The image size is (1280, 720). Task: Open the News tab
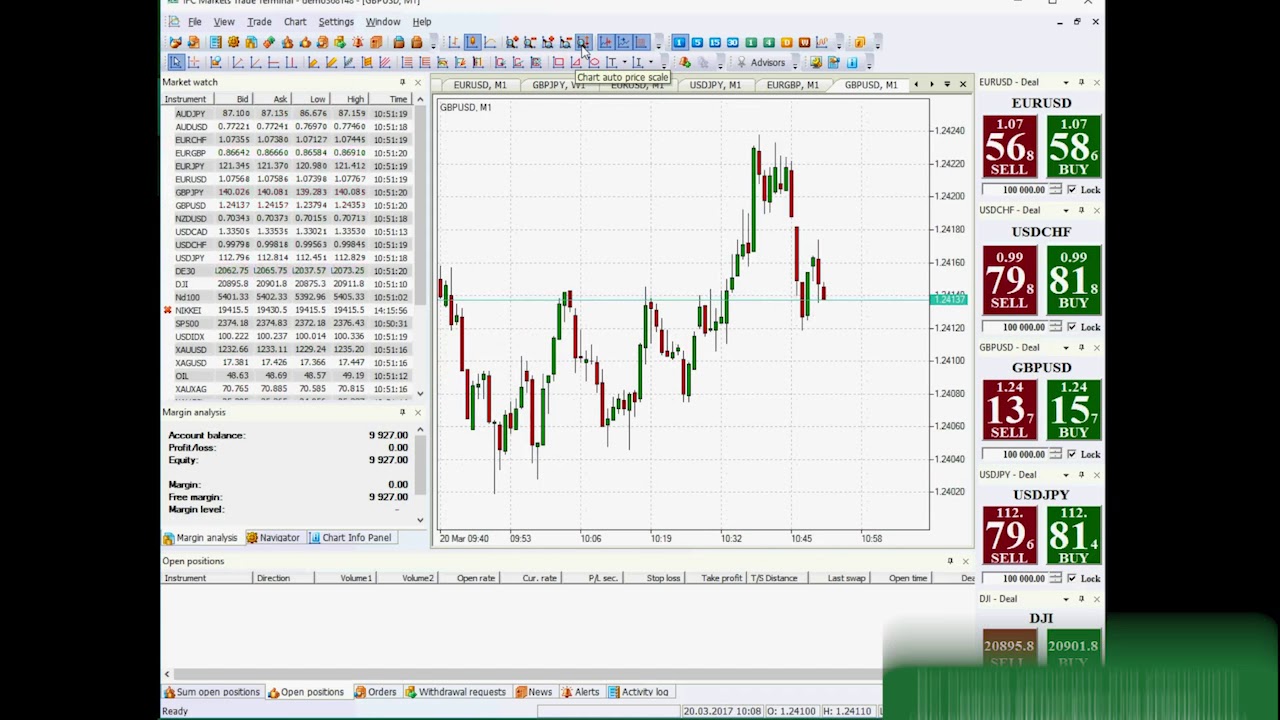[533, 692]
